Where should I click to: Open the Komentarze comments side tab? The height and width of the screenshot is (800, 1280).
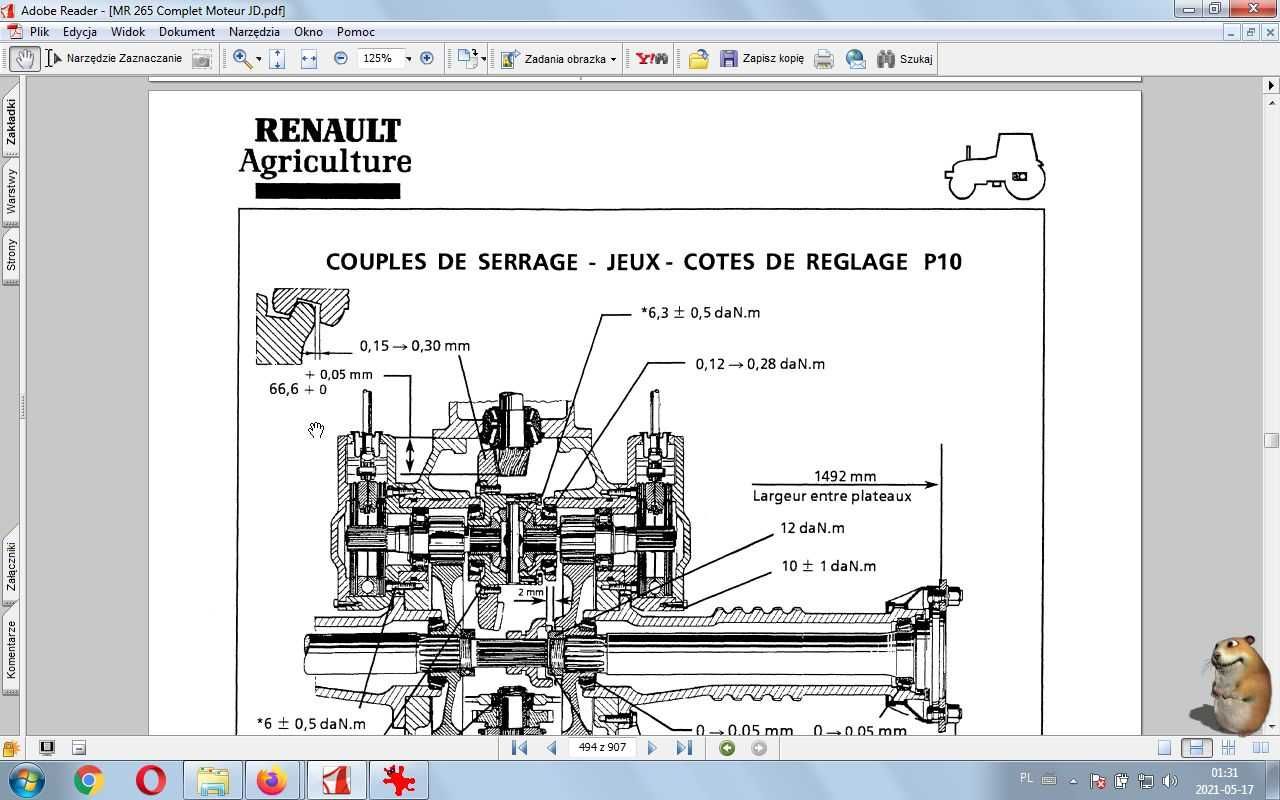click(11, 650)
